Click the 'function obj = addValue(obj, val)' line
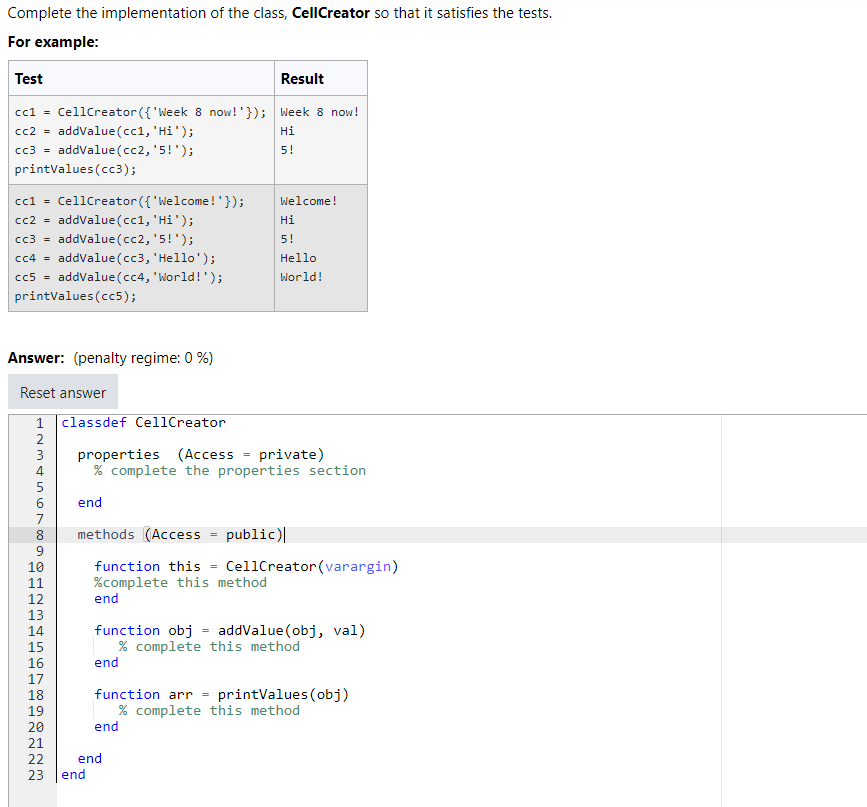The height and width of the screenshot is (807, 867). (x=229, y=631)
